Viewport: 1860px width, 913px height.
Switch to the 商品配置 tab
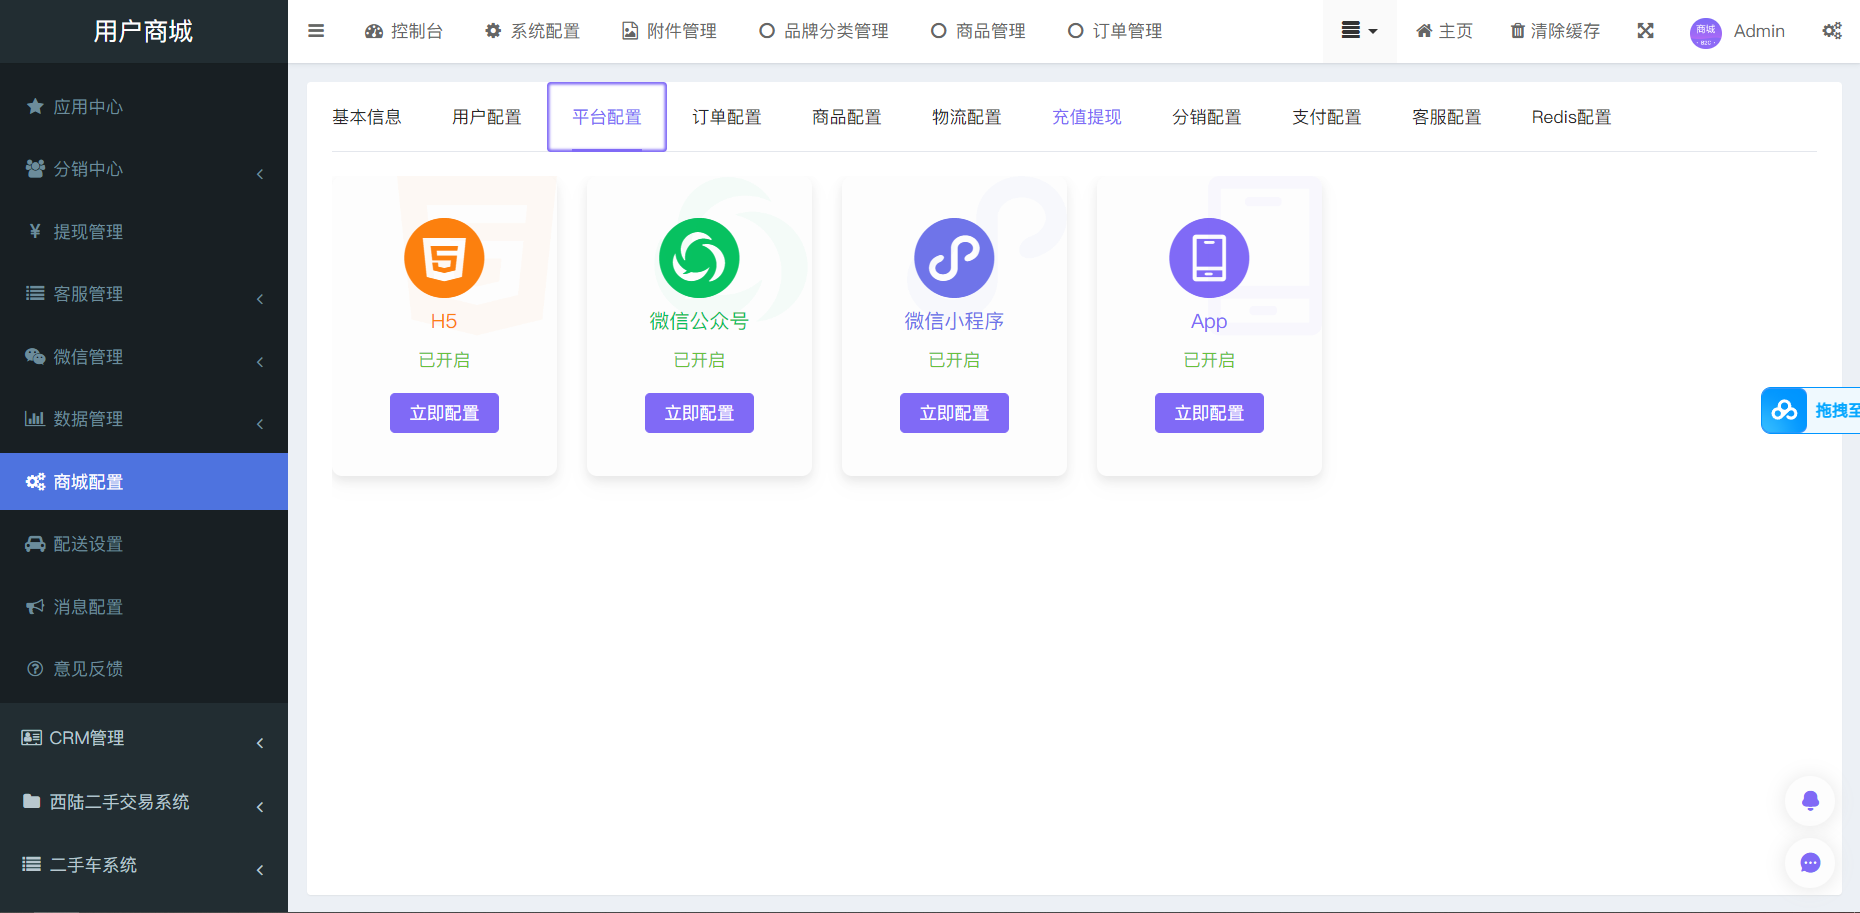click(x=847, y=117)
